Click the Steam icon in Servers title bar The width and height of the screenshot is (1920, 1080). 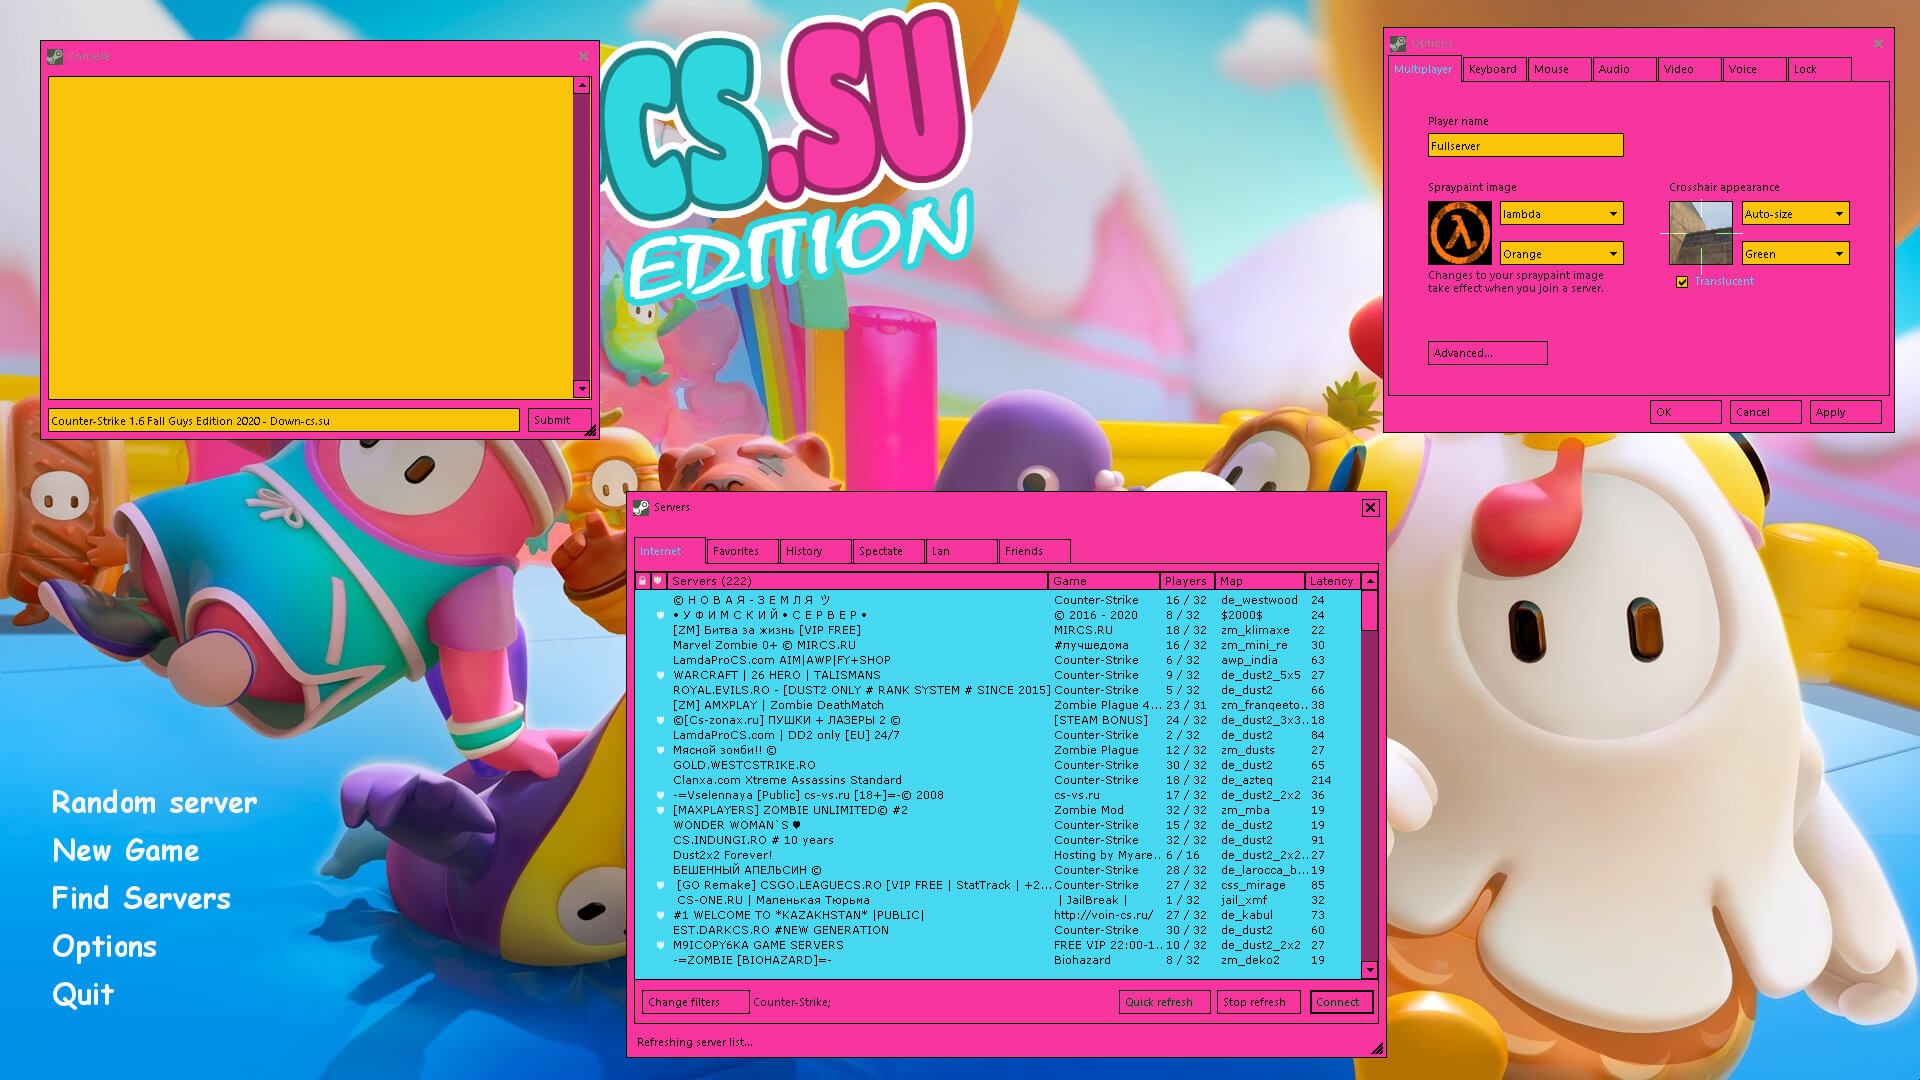[x=641, y=508]
